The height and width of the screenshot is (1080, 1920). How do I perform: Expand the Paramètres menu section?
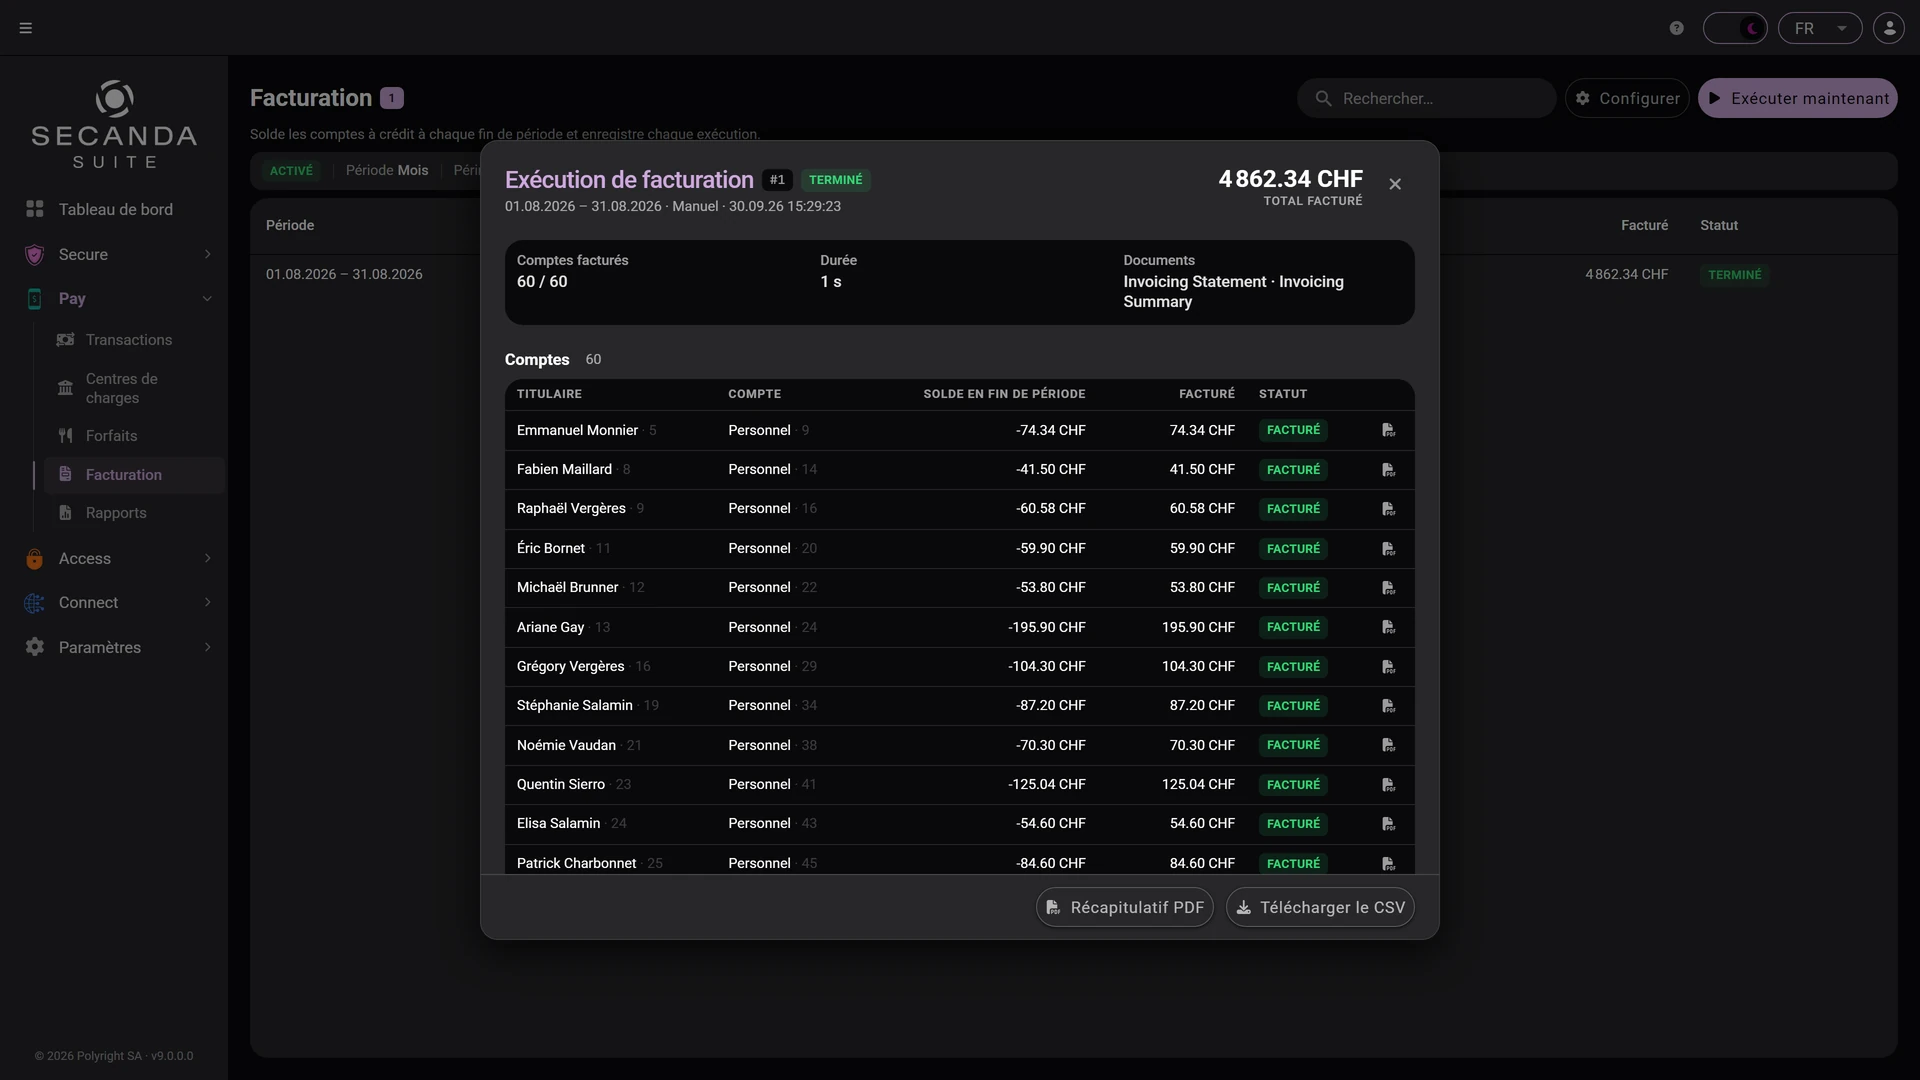[x=118, y=647]
